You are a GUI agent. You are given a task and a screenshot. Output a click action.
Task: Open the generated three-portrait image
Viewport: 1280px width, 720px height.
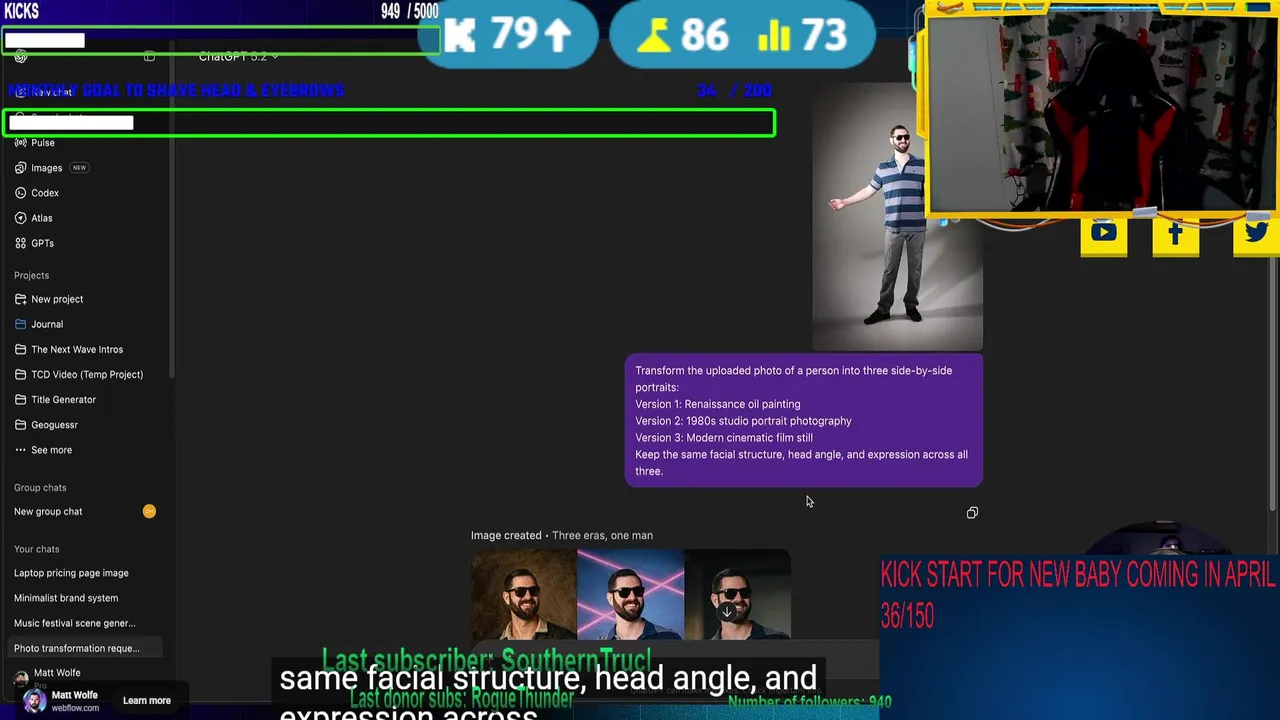[631, 594]
